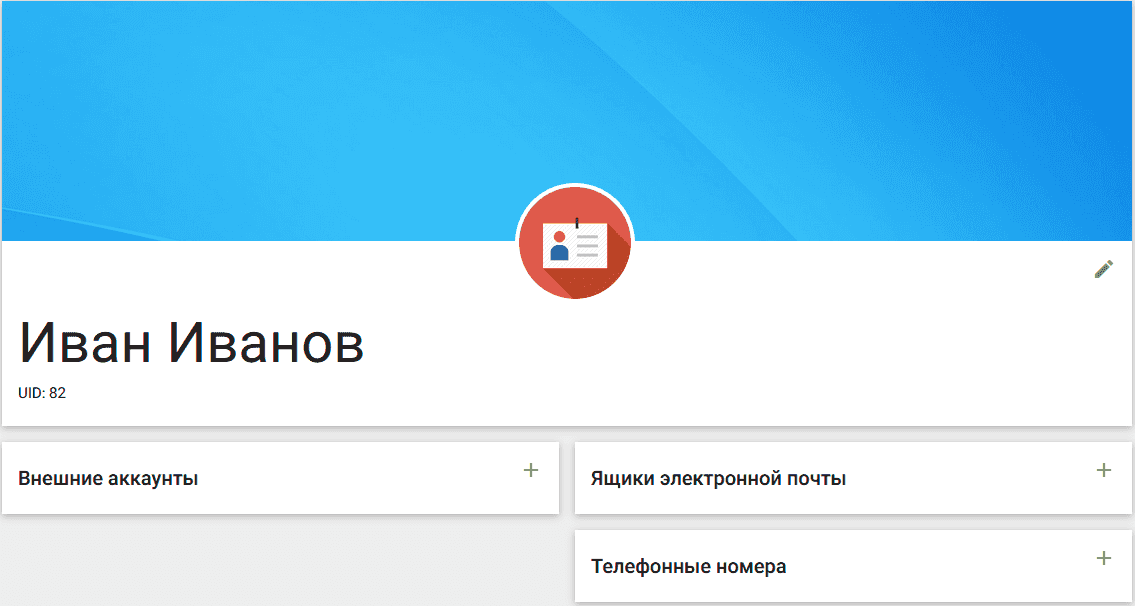This screenshot has height=606, width=1135.
Task: Open the red ID badge avatar
Action: 575,243
